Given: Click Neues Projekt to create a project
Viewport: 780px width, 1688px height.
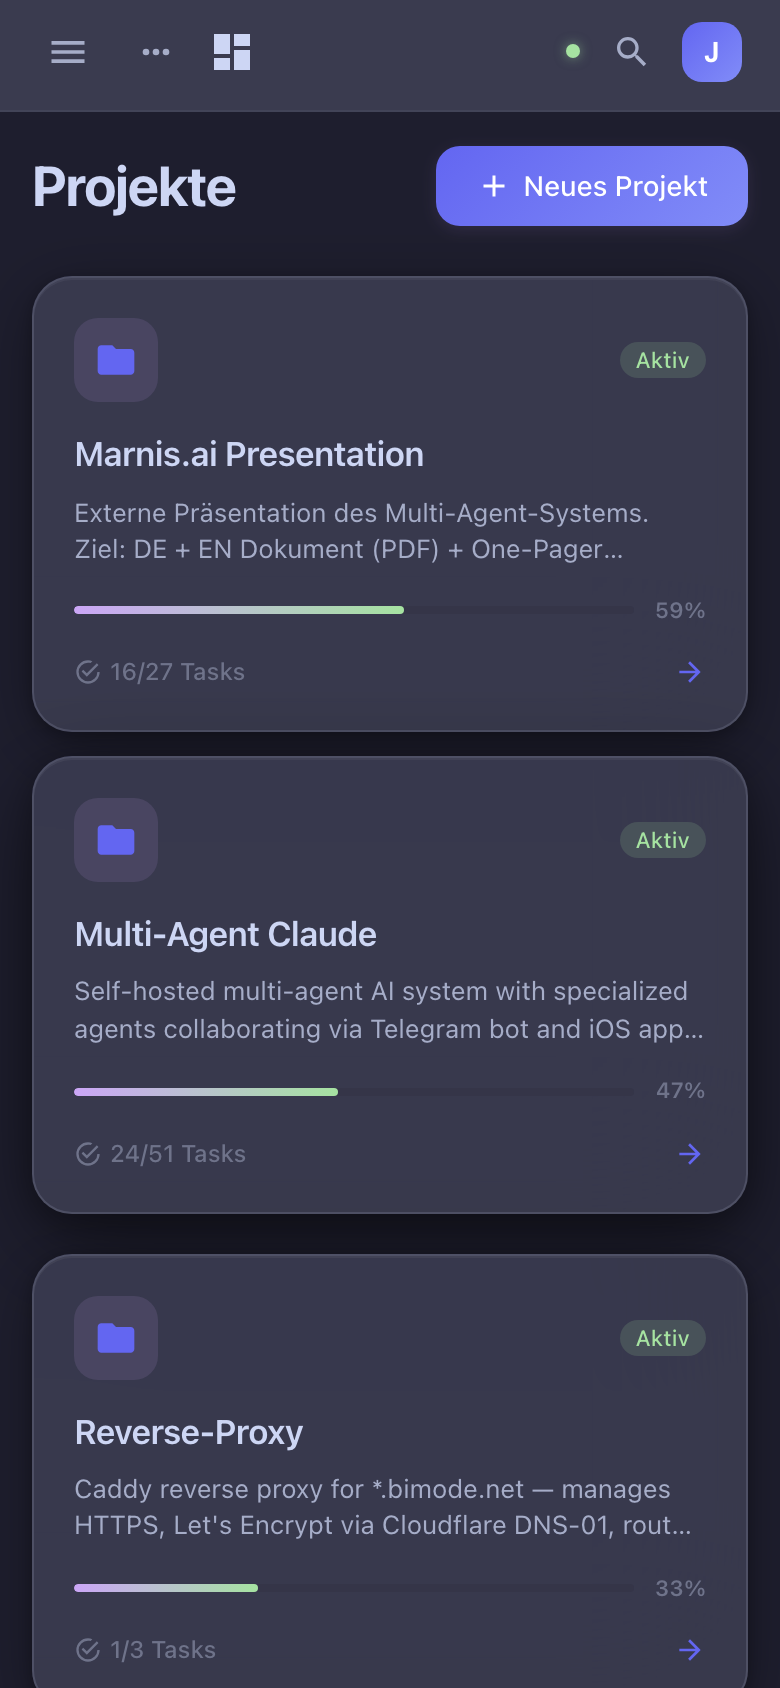Looking at the screenshot, I should coord(591,186).
